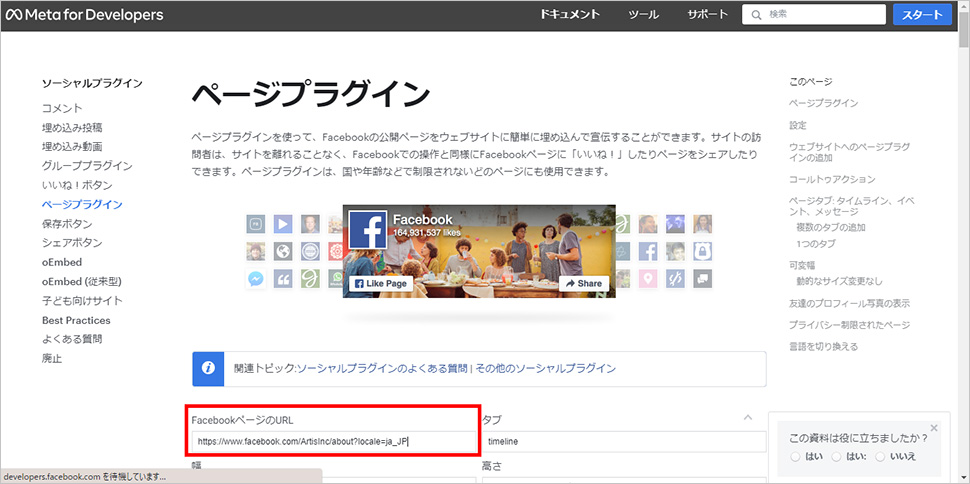The height and width of the screenshot is (484, 970).
Task: Jump to 言語を切り換える section
Action: coord(823,347)
